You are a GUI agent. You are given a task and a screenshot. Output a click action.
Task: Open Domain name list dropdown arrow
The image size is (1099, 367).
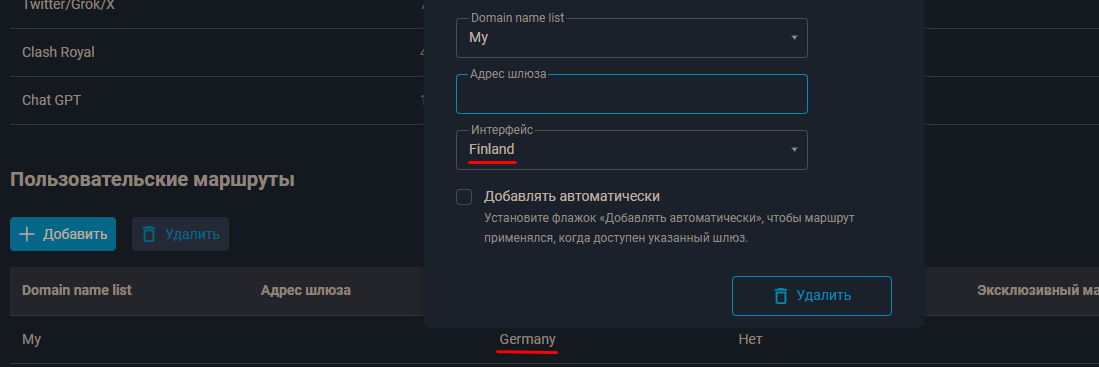pos(794,38)
